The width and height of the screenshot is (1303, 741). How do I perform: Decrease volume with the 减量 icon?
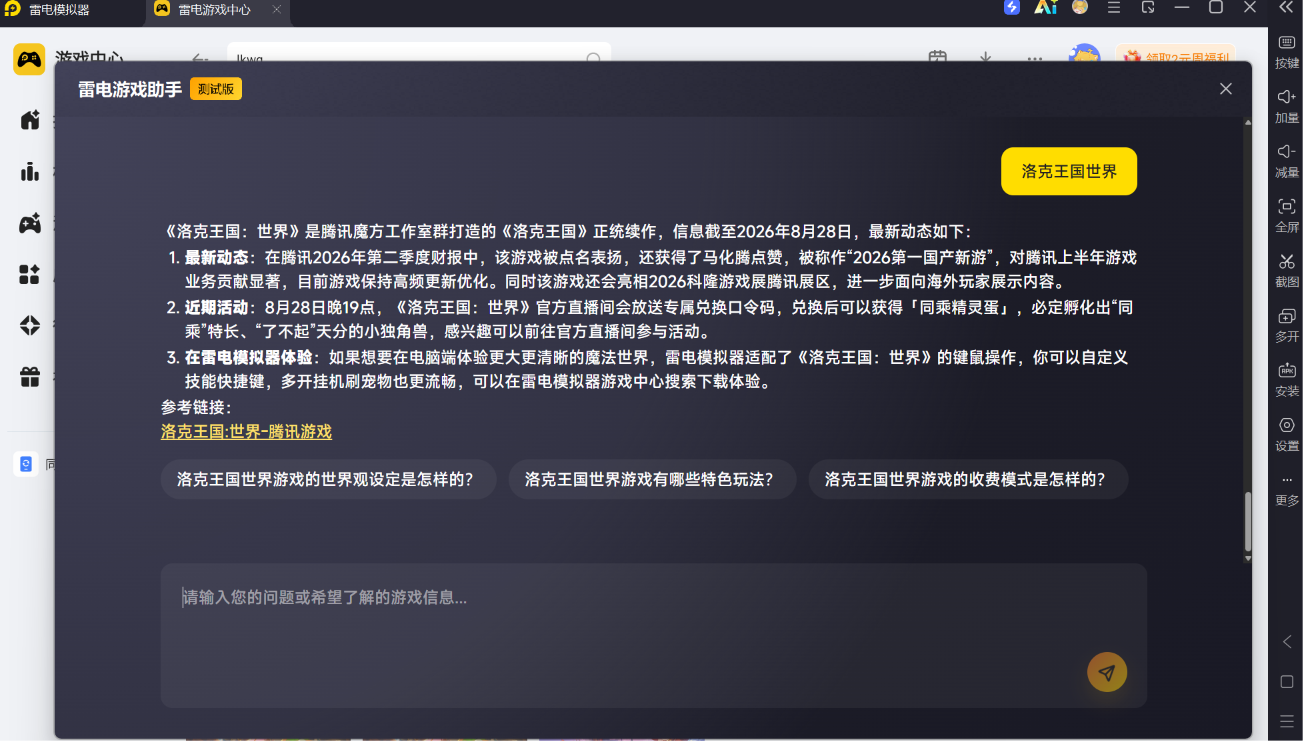(x=1287, y=161)
